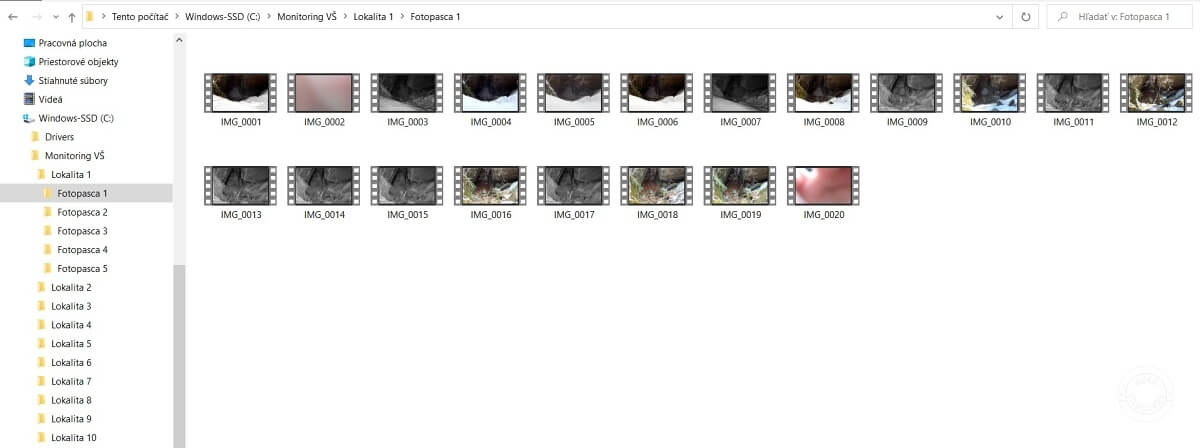Select video file IMG_0017
The width and height of the screenshot is (1200, 448).
[574, 193]
